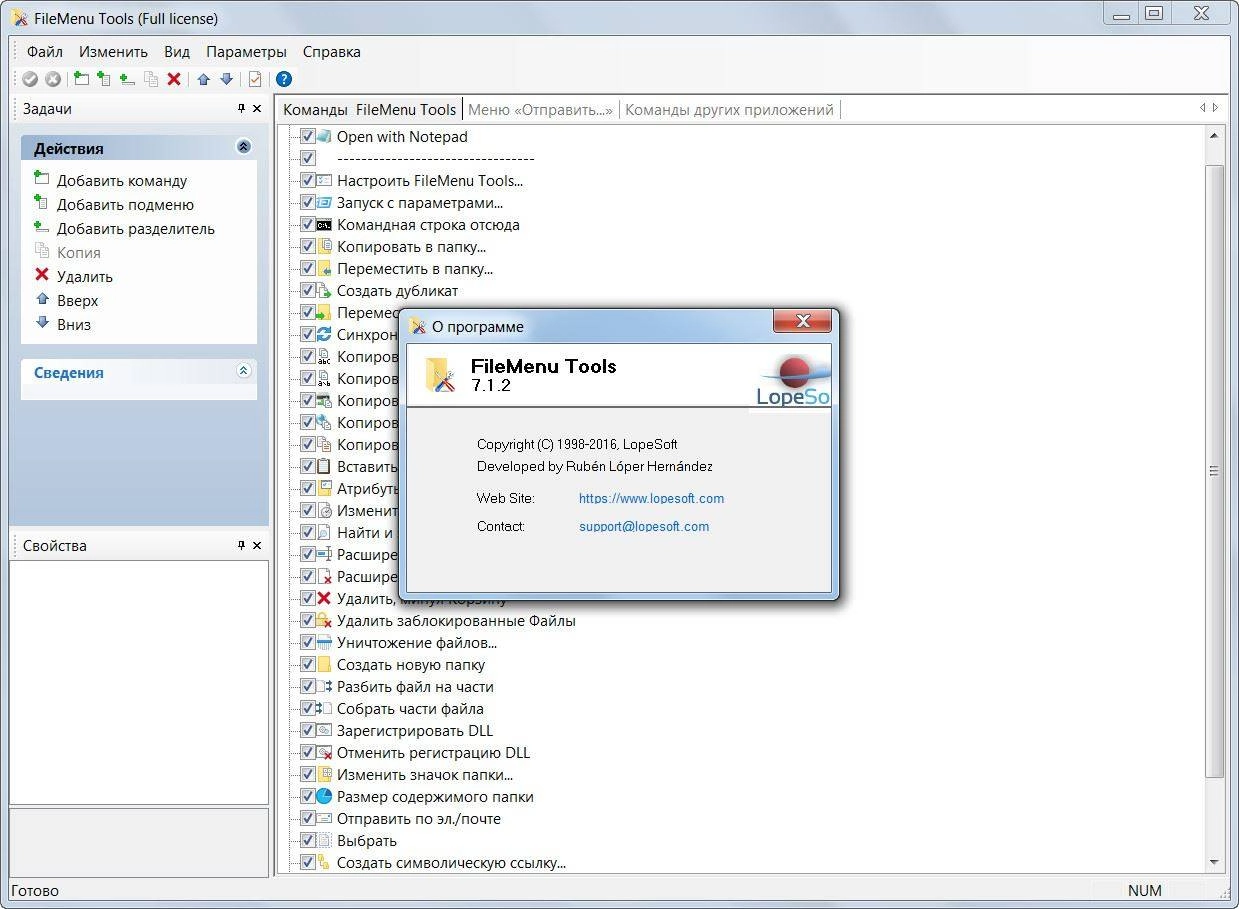
Task: Click the Add command toolbar icon
Action: (x=82, y=79)
